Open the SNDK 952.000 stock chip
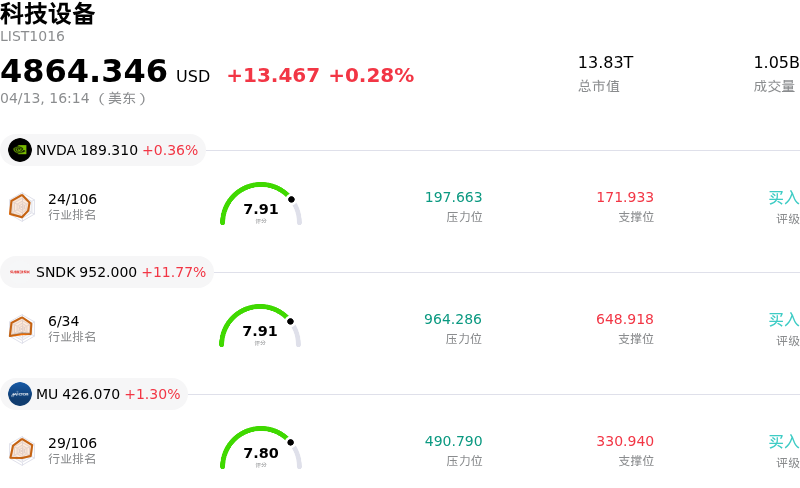The width and height of the screenshot is (800, 488). coord(108,272)
